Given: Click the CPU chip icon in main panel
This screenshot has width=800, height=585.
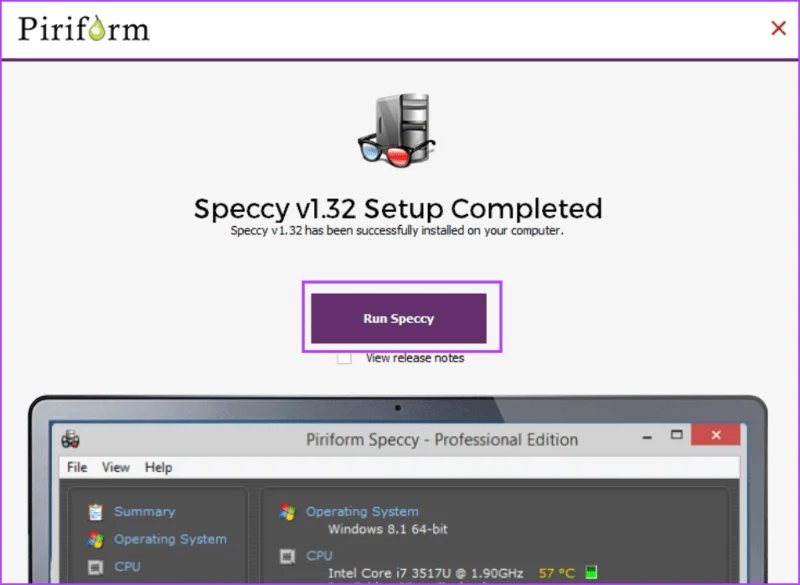Looking at the screenshot, I should tap(287, 556).
